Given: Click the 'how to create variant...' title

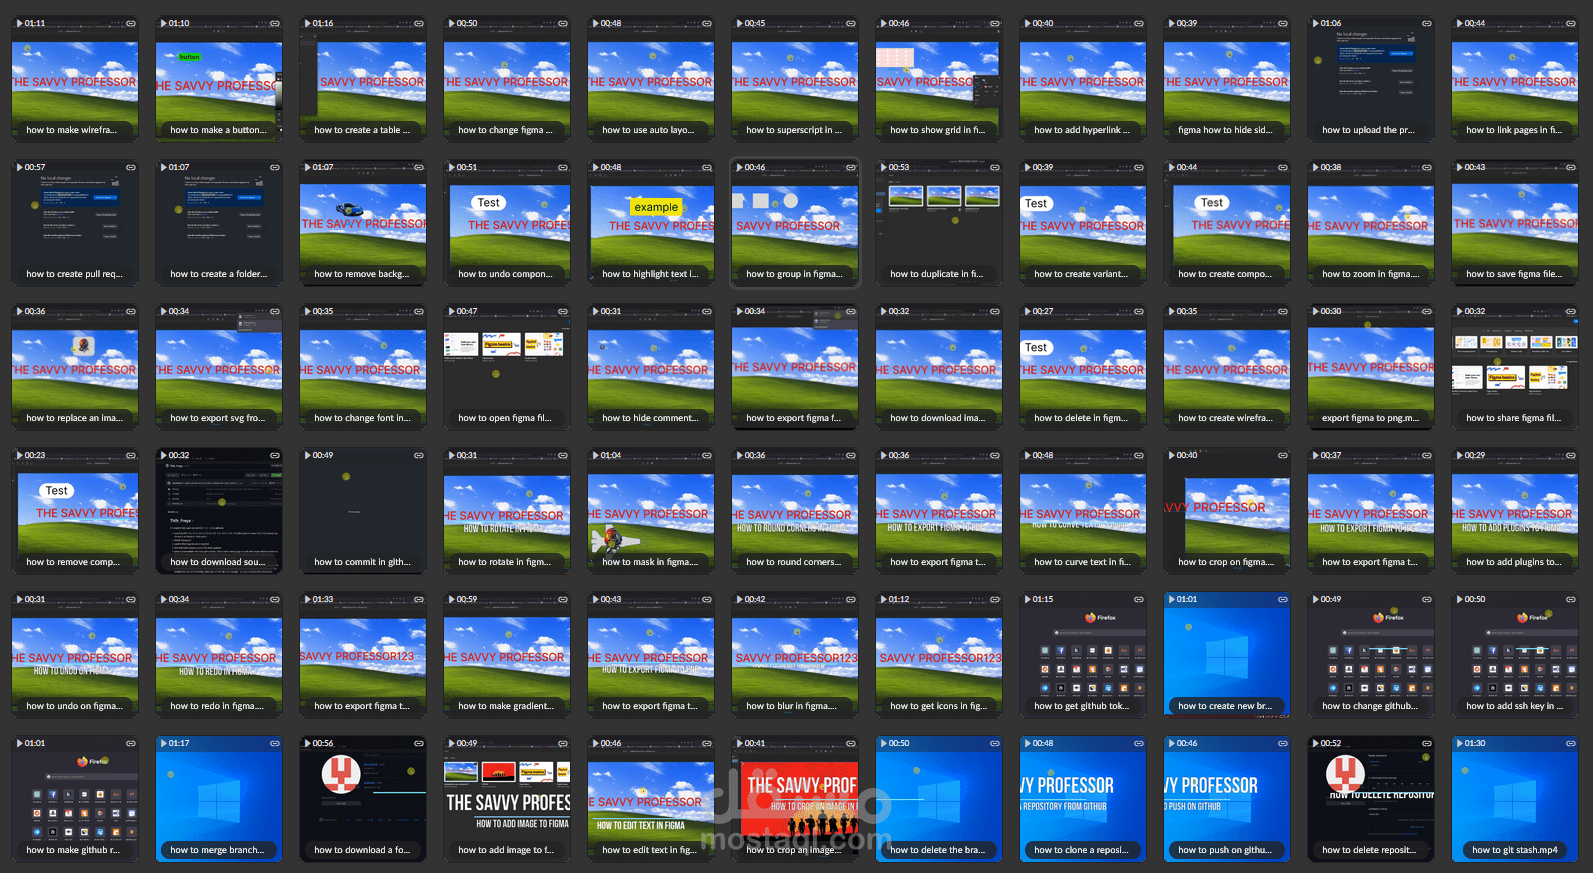Looking at the screenshot, I should (1081, 274).
